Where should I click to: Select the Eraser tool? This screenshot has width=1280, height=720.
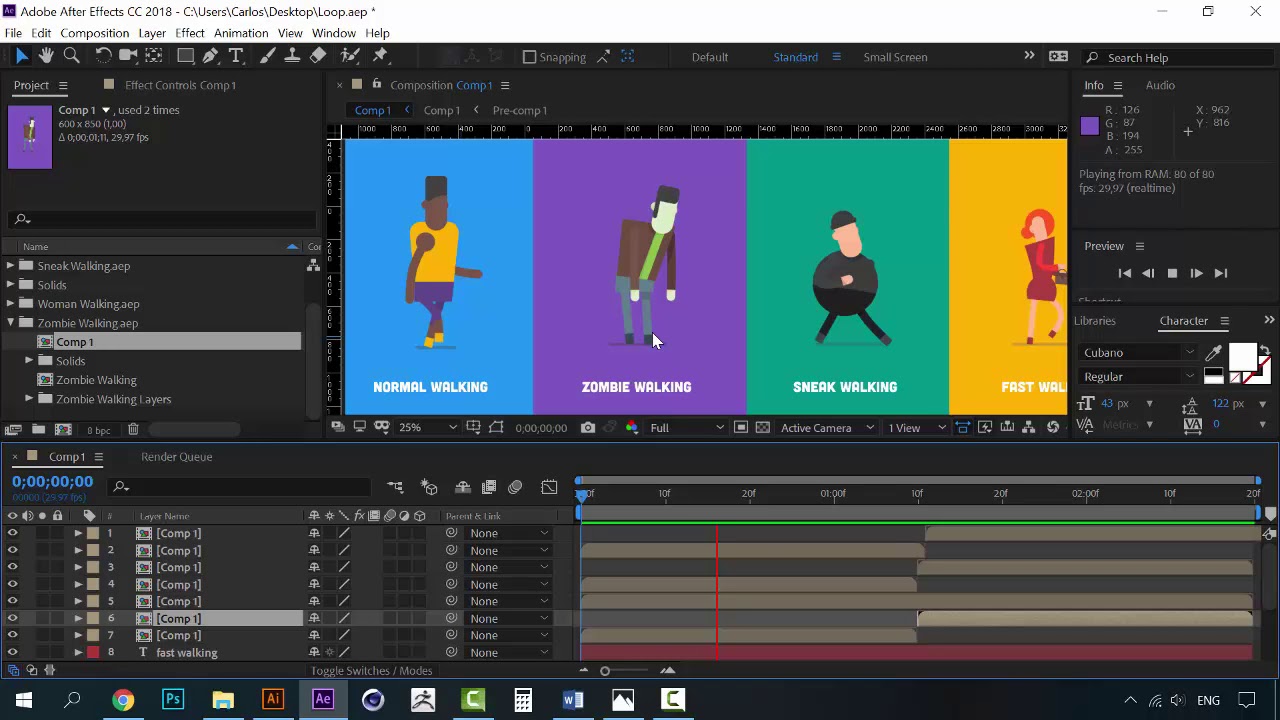coord(318,56)
